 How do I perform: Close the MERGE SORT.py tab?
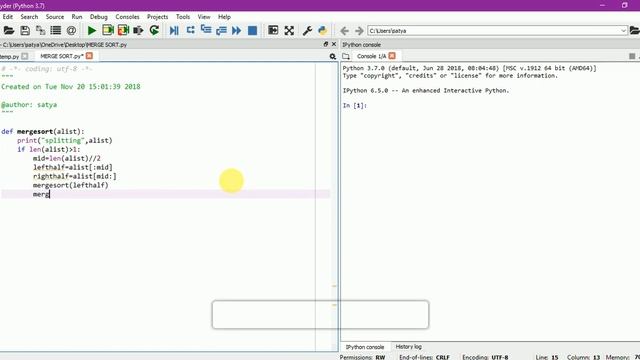[x=89, y=56]
